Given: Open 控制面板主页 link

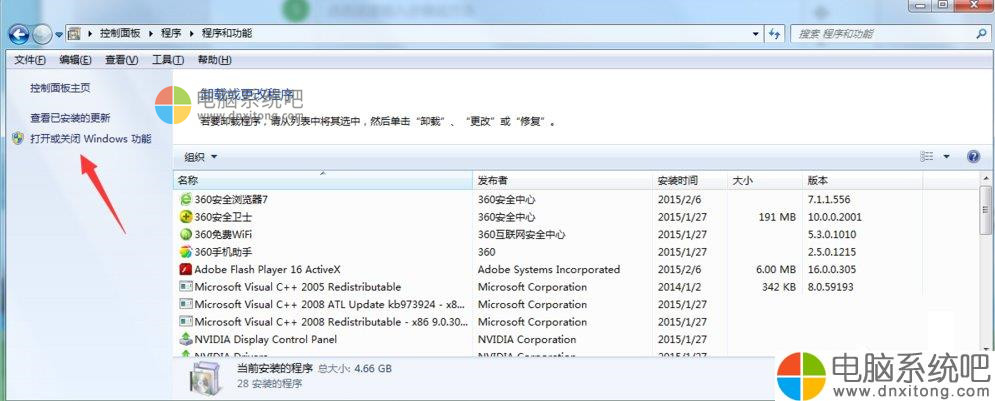Looking at the screenshot, I should [60, 88].
